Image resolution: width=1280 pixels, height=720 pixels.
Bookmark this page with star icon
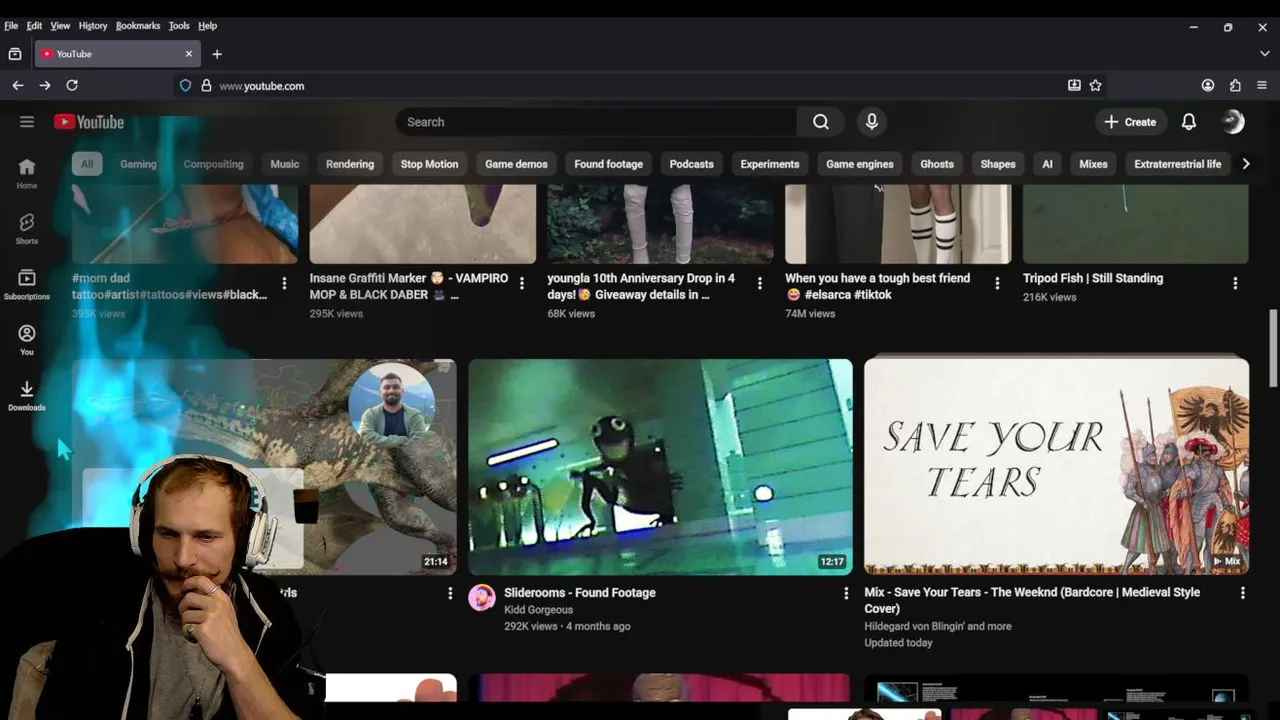(1096, 86)
